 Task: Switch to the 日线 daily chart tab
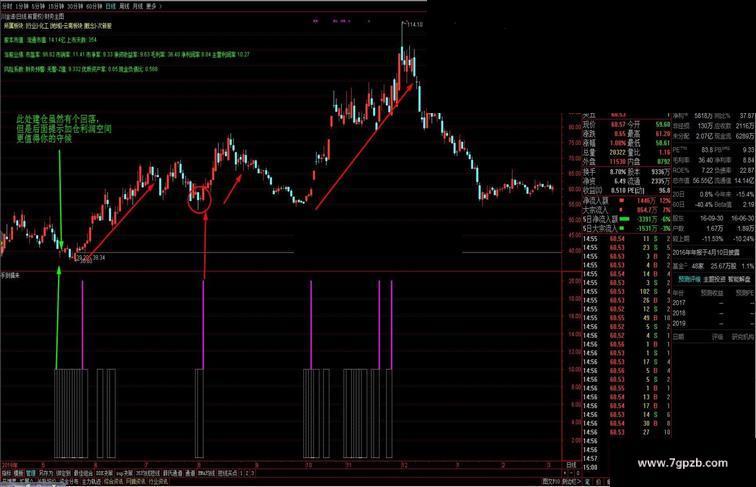[111, 6]
